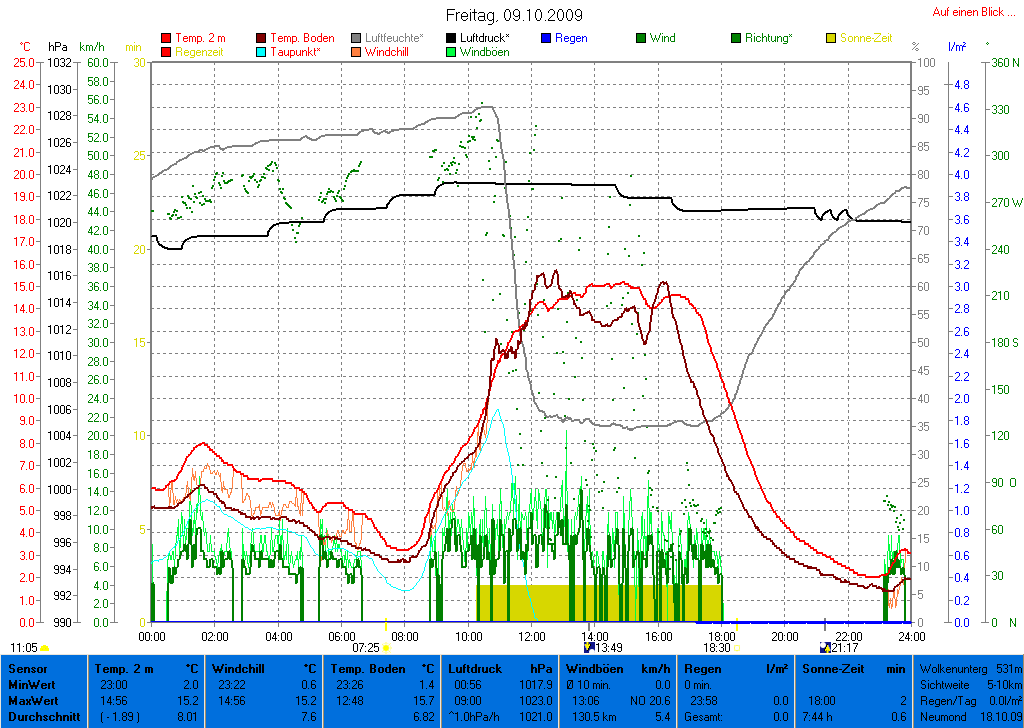
Task: Click the red Temp. 2 m legend swatch
Action: [x=166, y=38]
